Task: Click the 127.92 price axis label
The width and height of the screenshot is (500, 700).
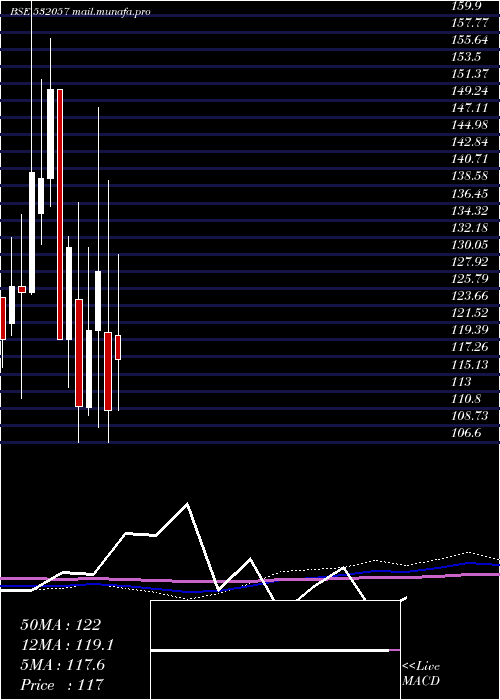Action: pos(471,262)
